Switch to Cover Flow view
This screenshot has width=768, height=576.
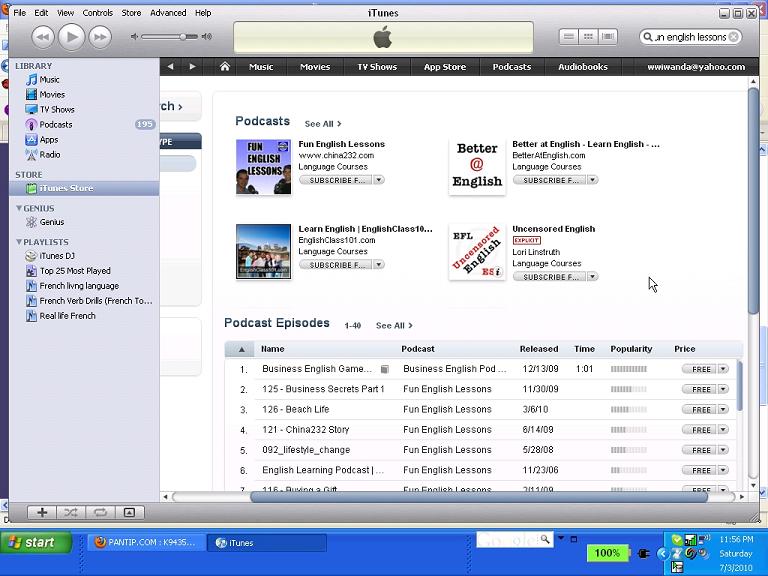point(608,37)
